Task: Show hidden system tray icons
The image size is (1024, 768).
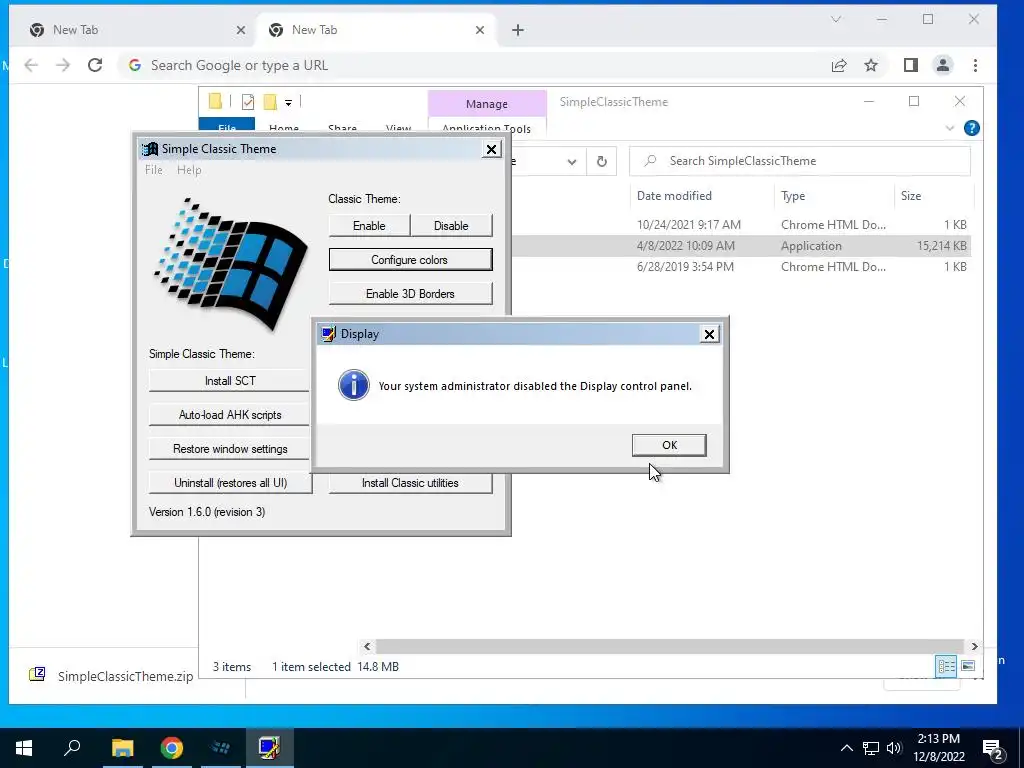Action: [846, 748]
